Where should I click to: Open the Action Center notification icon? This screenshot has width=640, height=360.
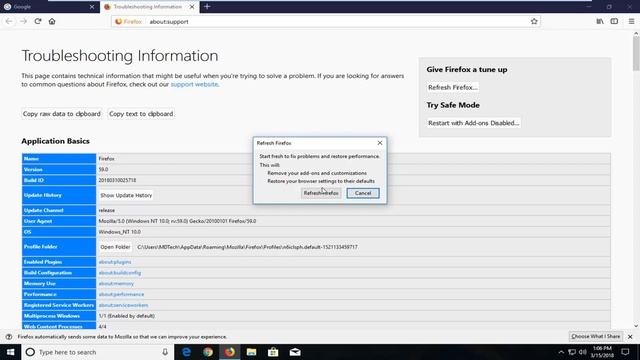625,352
